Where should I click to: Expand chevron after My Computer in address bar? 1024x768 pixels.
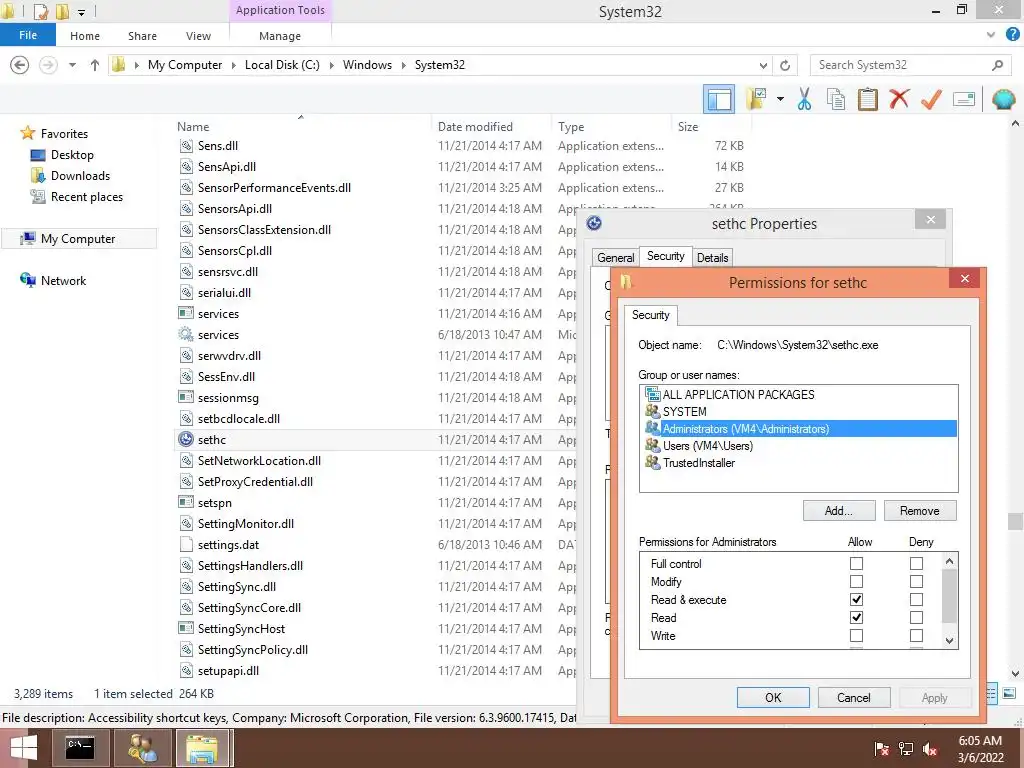coord(233,65)
